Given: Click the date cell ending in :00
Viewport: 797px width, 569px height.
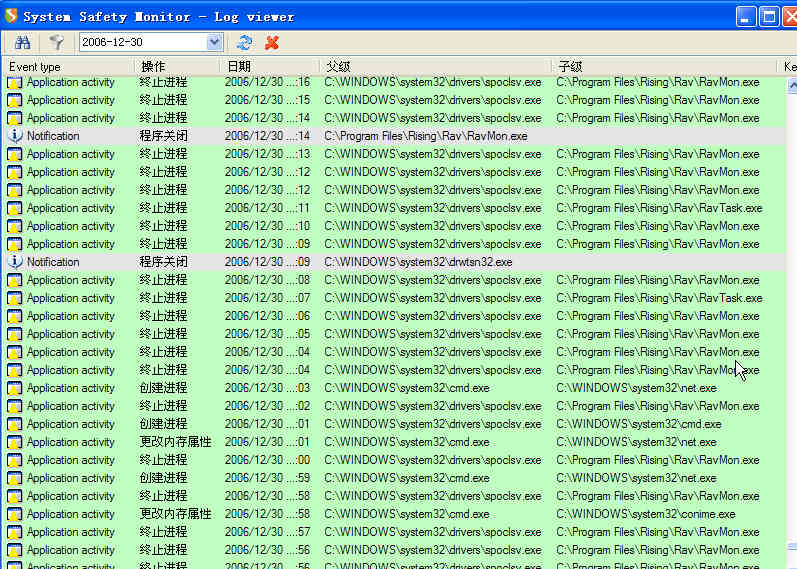Looking at the screenshot, I should point(267,460).
